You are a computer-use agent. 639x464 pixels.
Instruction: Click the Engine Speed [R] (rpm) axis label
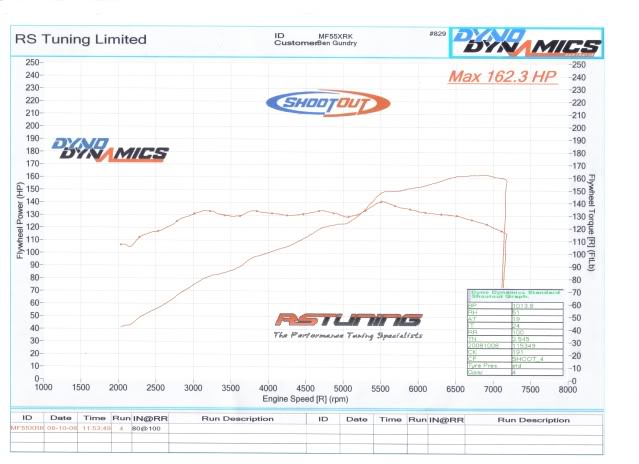tap(304, 398)
